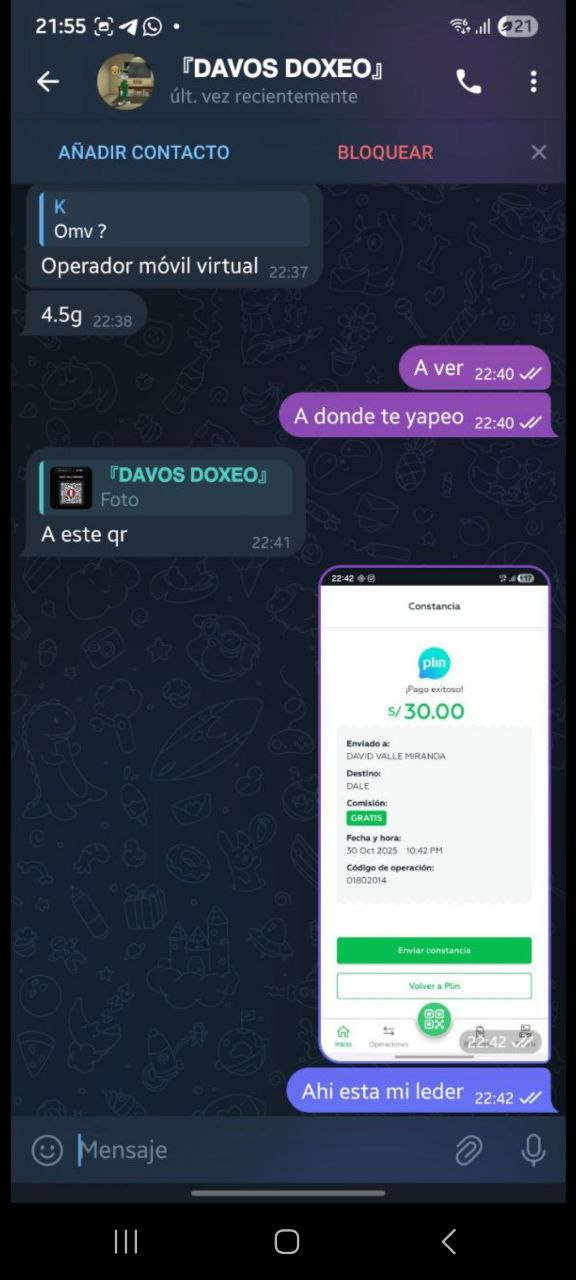Tap the Android home navigation button
Viewport: 576px width, 1280px height.
[287, 1242]
